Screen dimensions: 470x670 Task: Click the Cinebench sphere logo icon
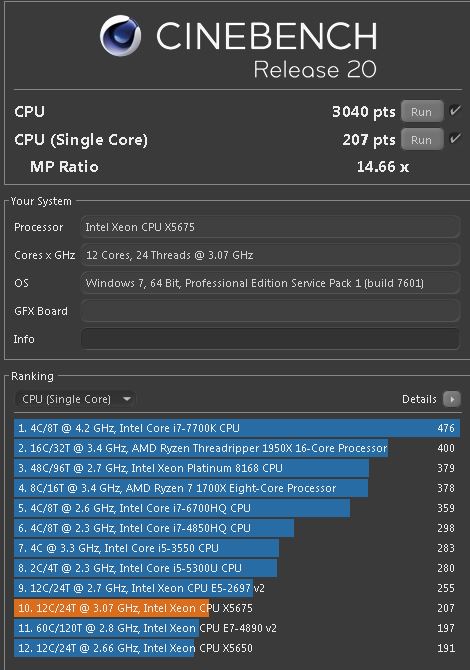[x=120, y=36]
